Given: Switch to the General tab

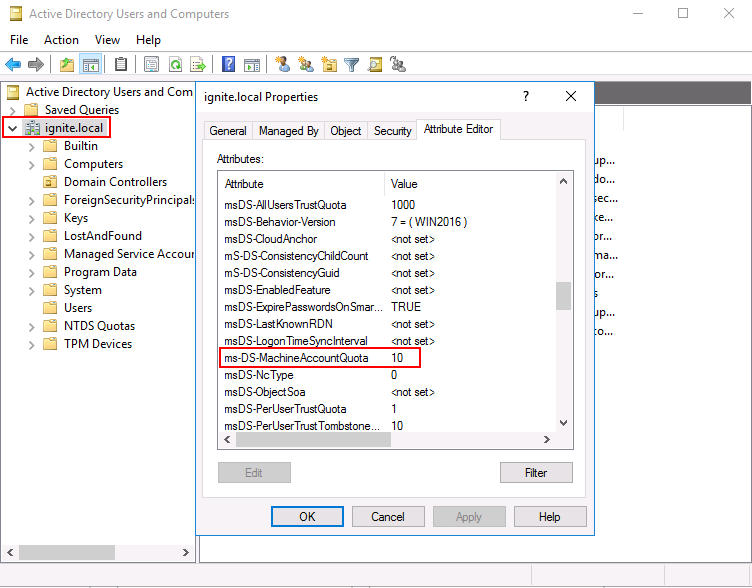Looking at the screenshot, I should coord(228,131).
